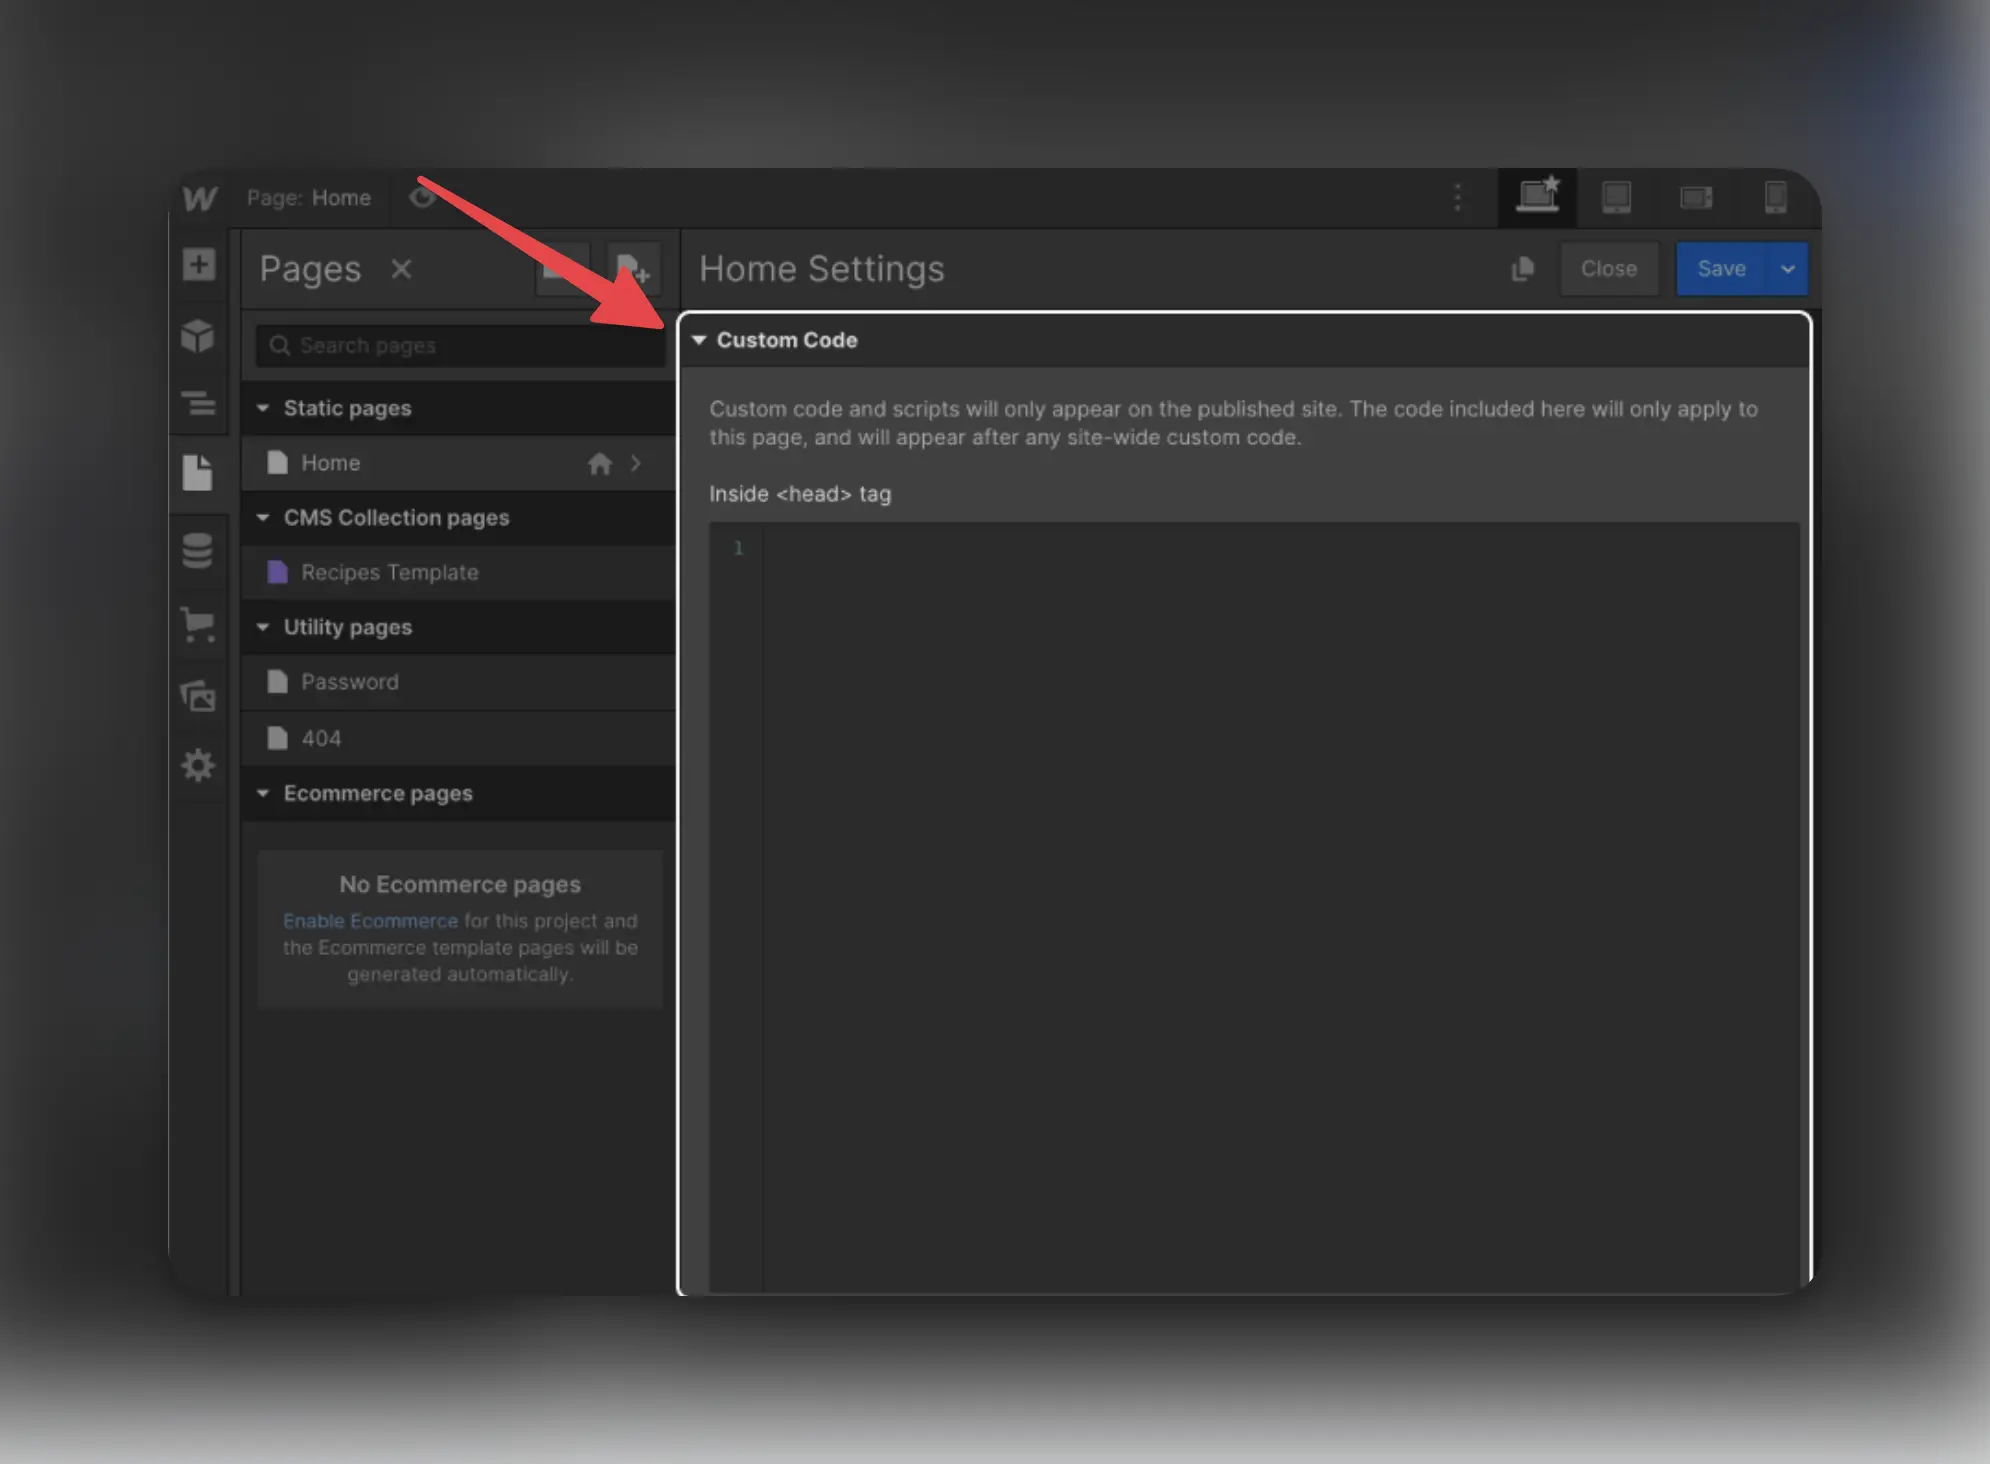Screen dimensions: 1990x1464
Task: Select the Recipes Template page
Action: tap(458, 573)
